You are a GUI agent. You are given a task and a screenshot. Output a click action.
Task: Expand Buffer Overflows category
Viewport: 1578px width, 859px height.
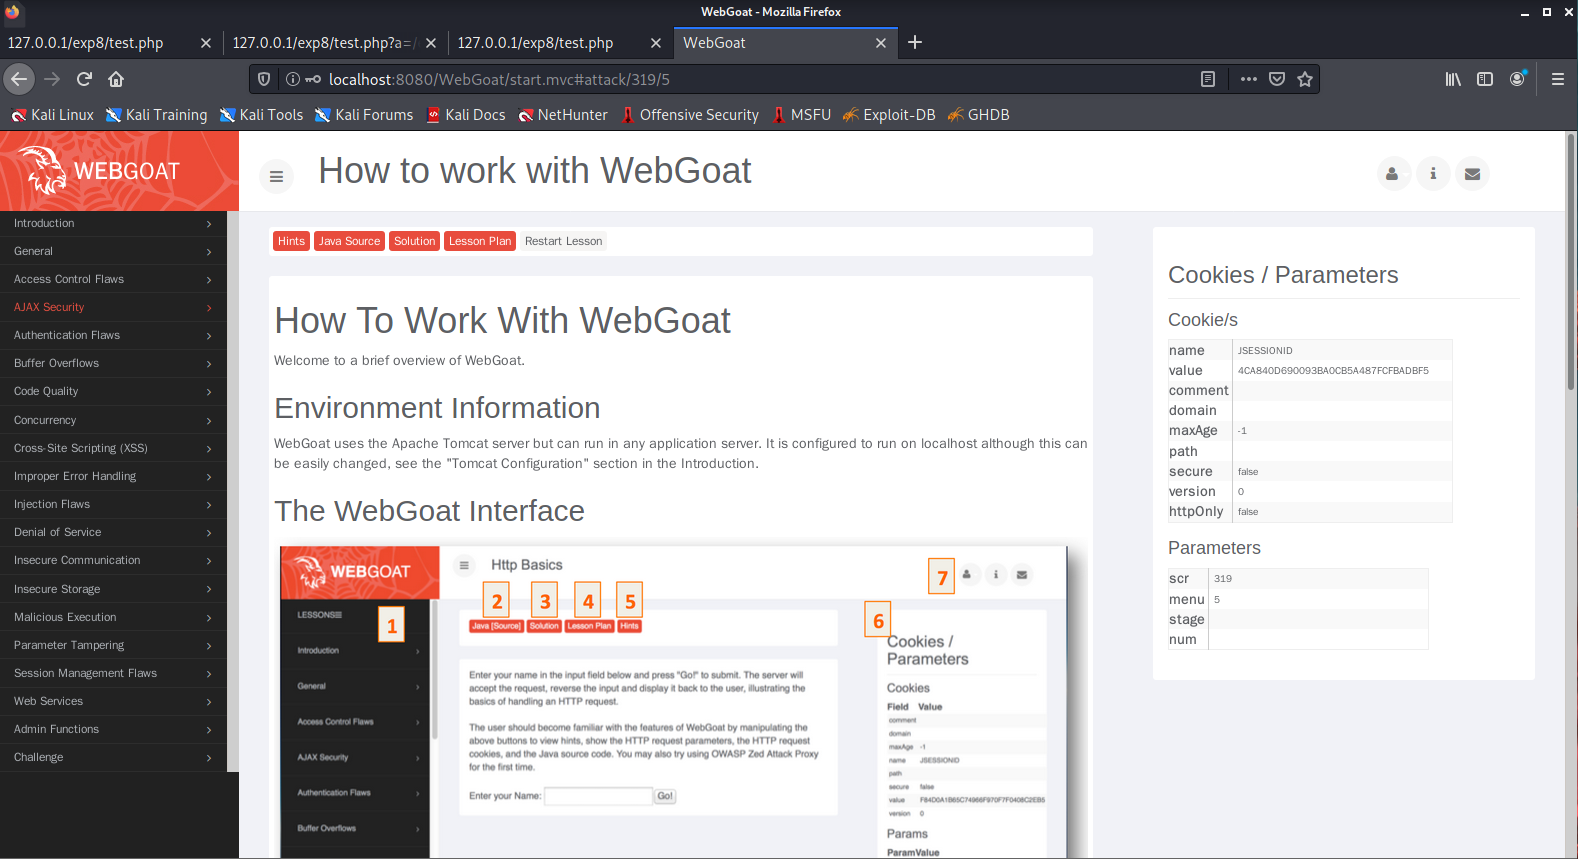point(113,363)
